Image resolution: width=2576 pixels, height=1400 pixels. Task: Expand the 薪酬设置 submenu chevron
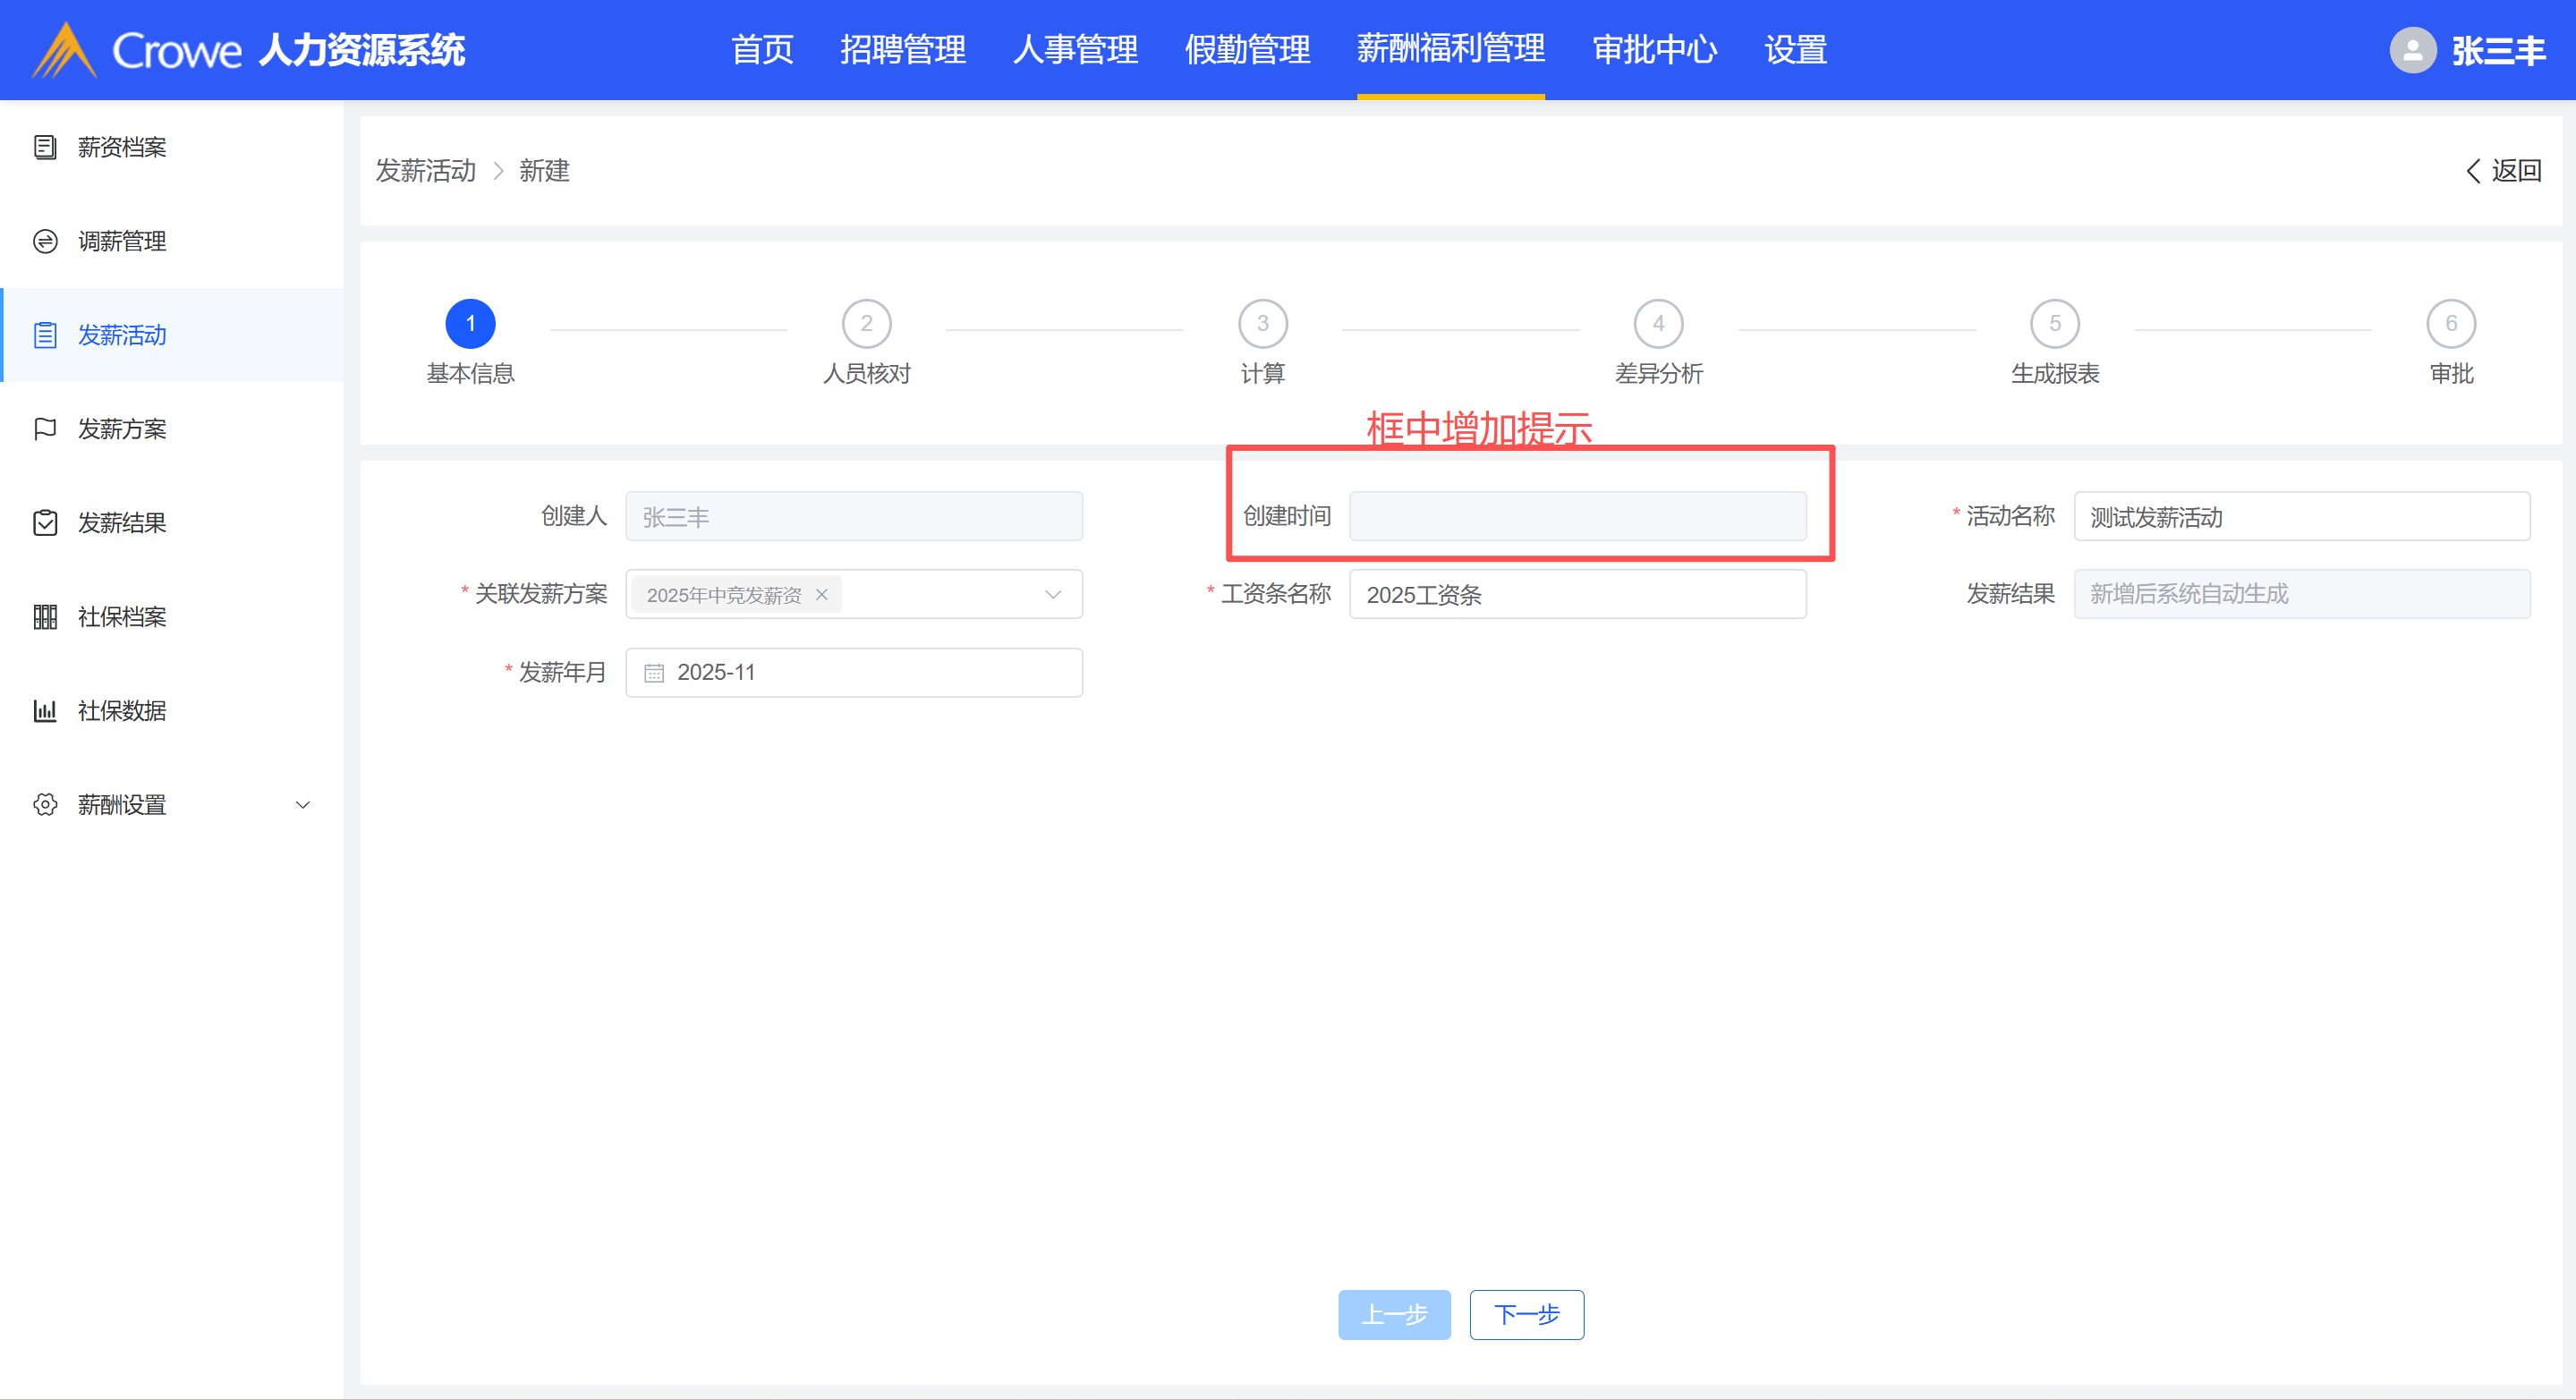pyautogui.click(x=303, y=805)
